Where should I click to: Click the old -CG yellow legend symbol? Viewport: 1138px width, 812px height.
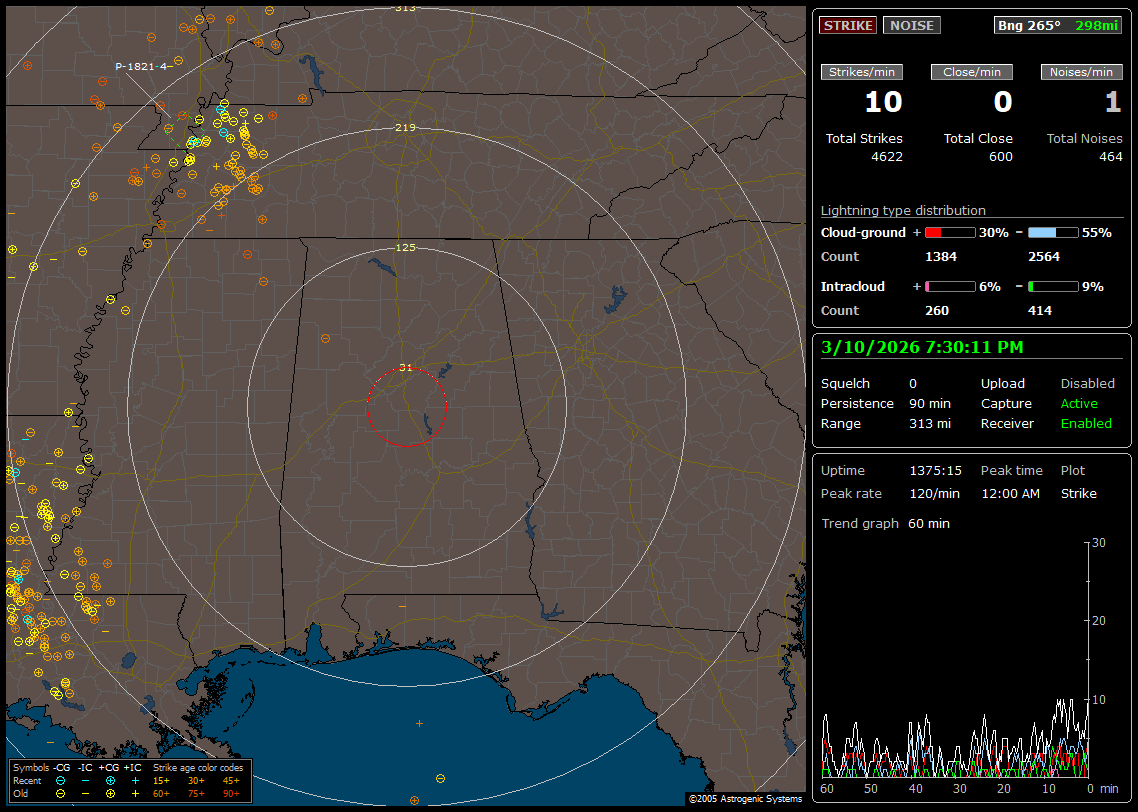pyautogui.click(x=61, y=793)
